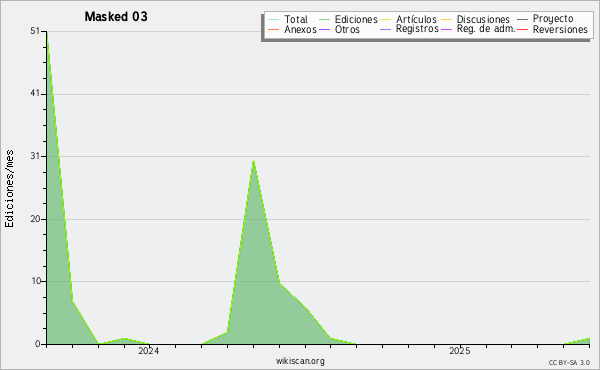This screenshot has height=370, width=600.
Task: Click the Reg. de adm. legend label
Action: click(486, 29)
